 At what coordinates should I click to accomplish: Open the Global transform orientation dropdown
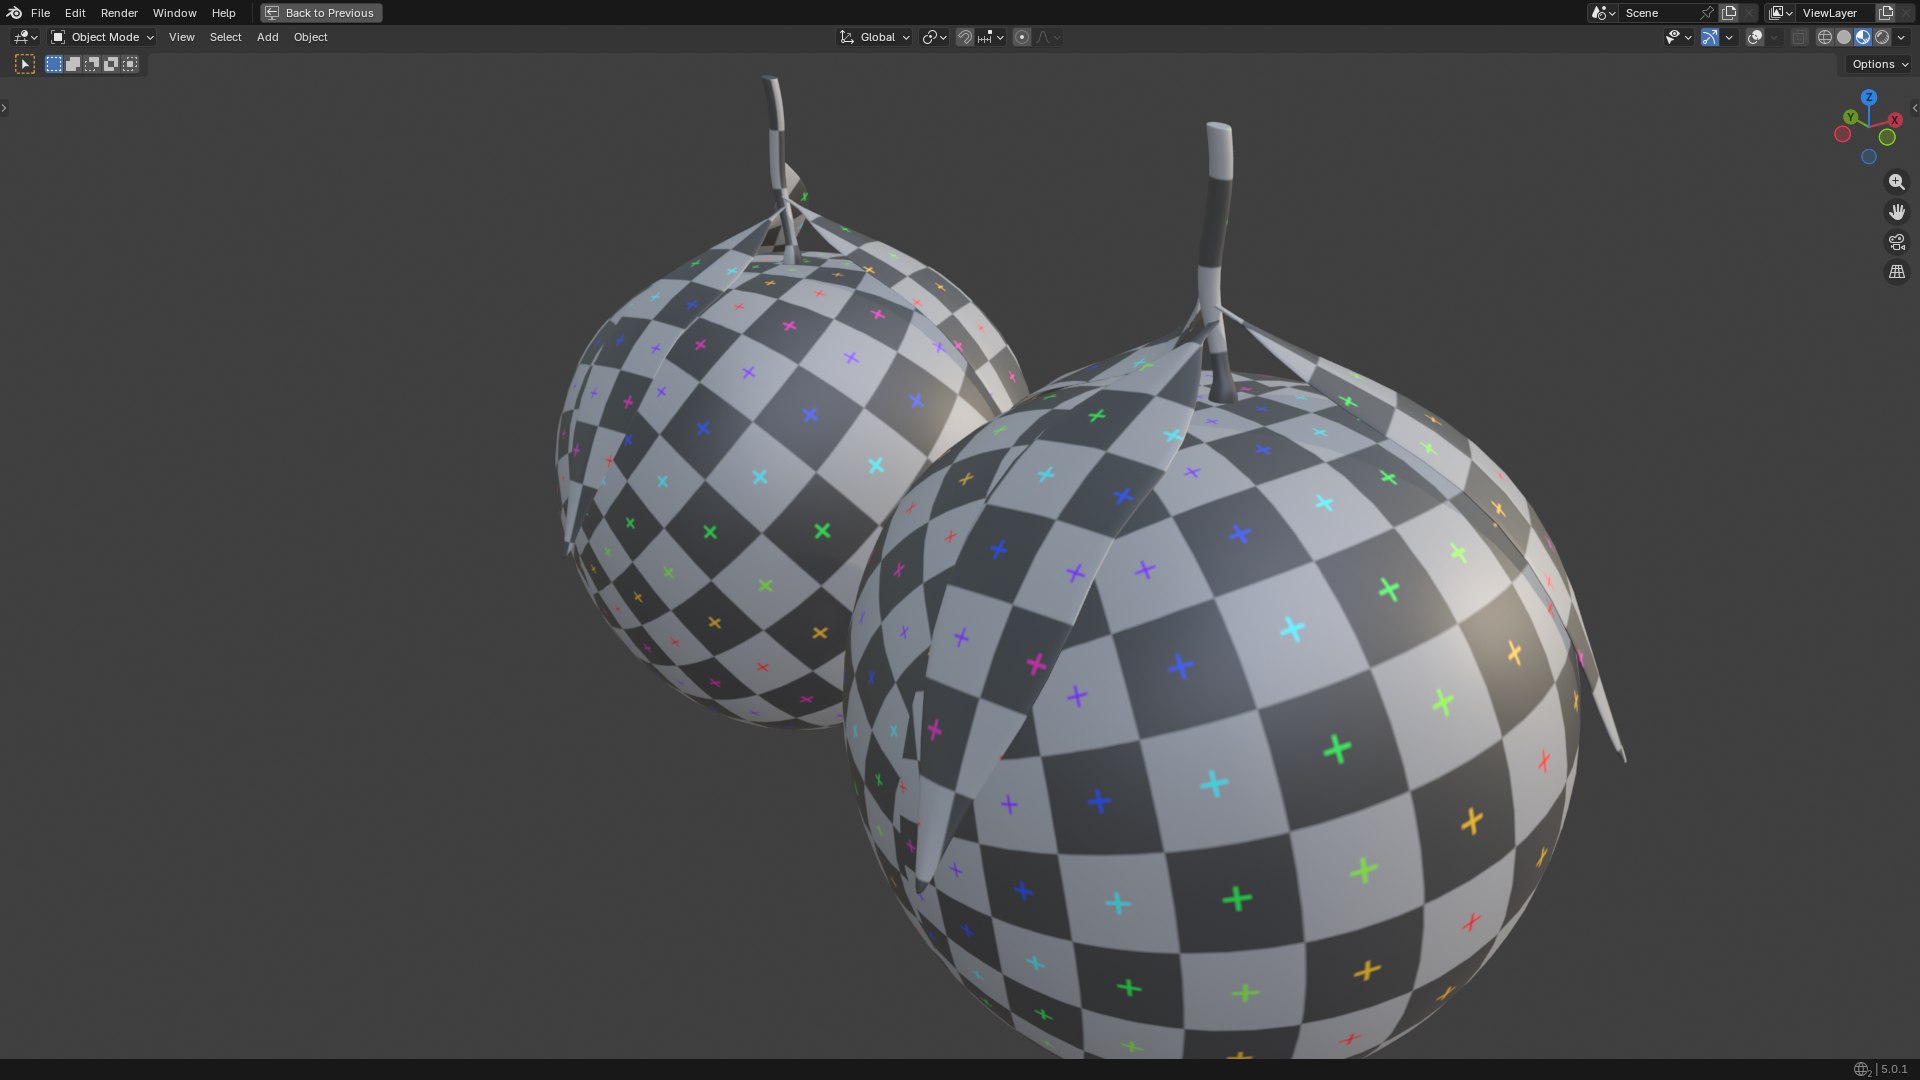click(x=874, y=37)
